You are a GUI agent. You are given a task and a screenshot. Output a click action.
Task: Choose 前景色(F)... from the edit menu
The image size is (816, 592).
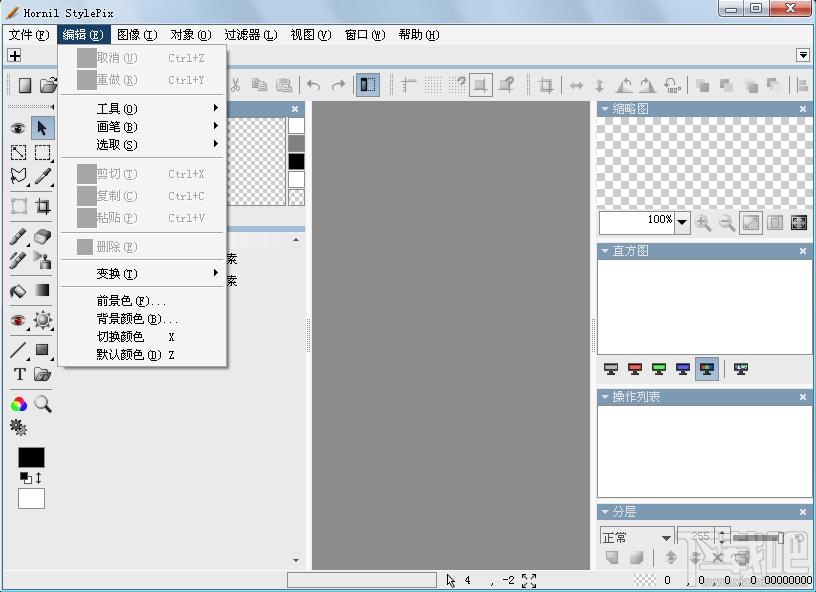[x=142, y=301]
